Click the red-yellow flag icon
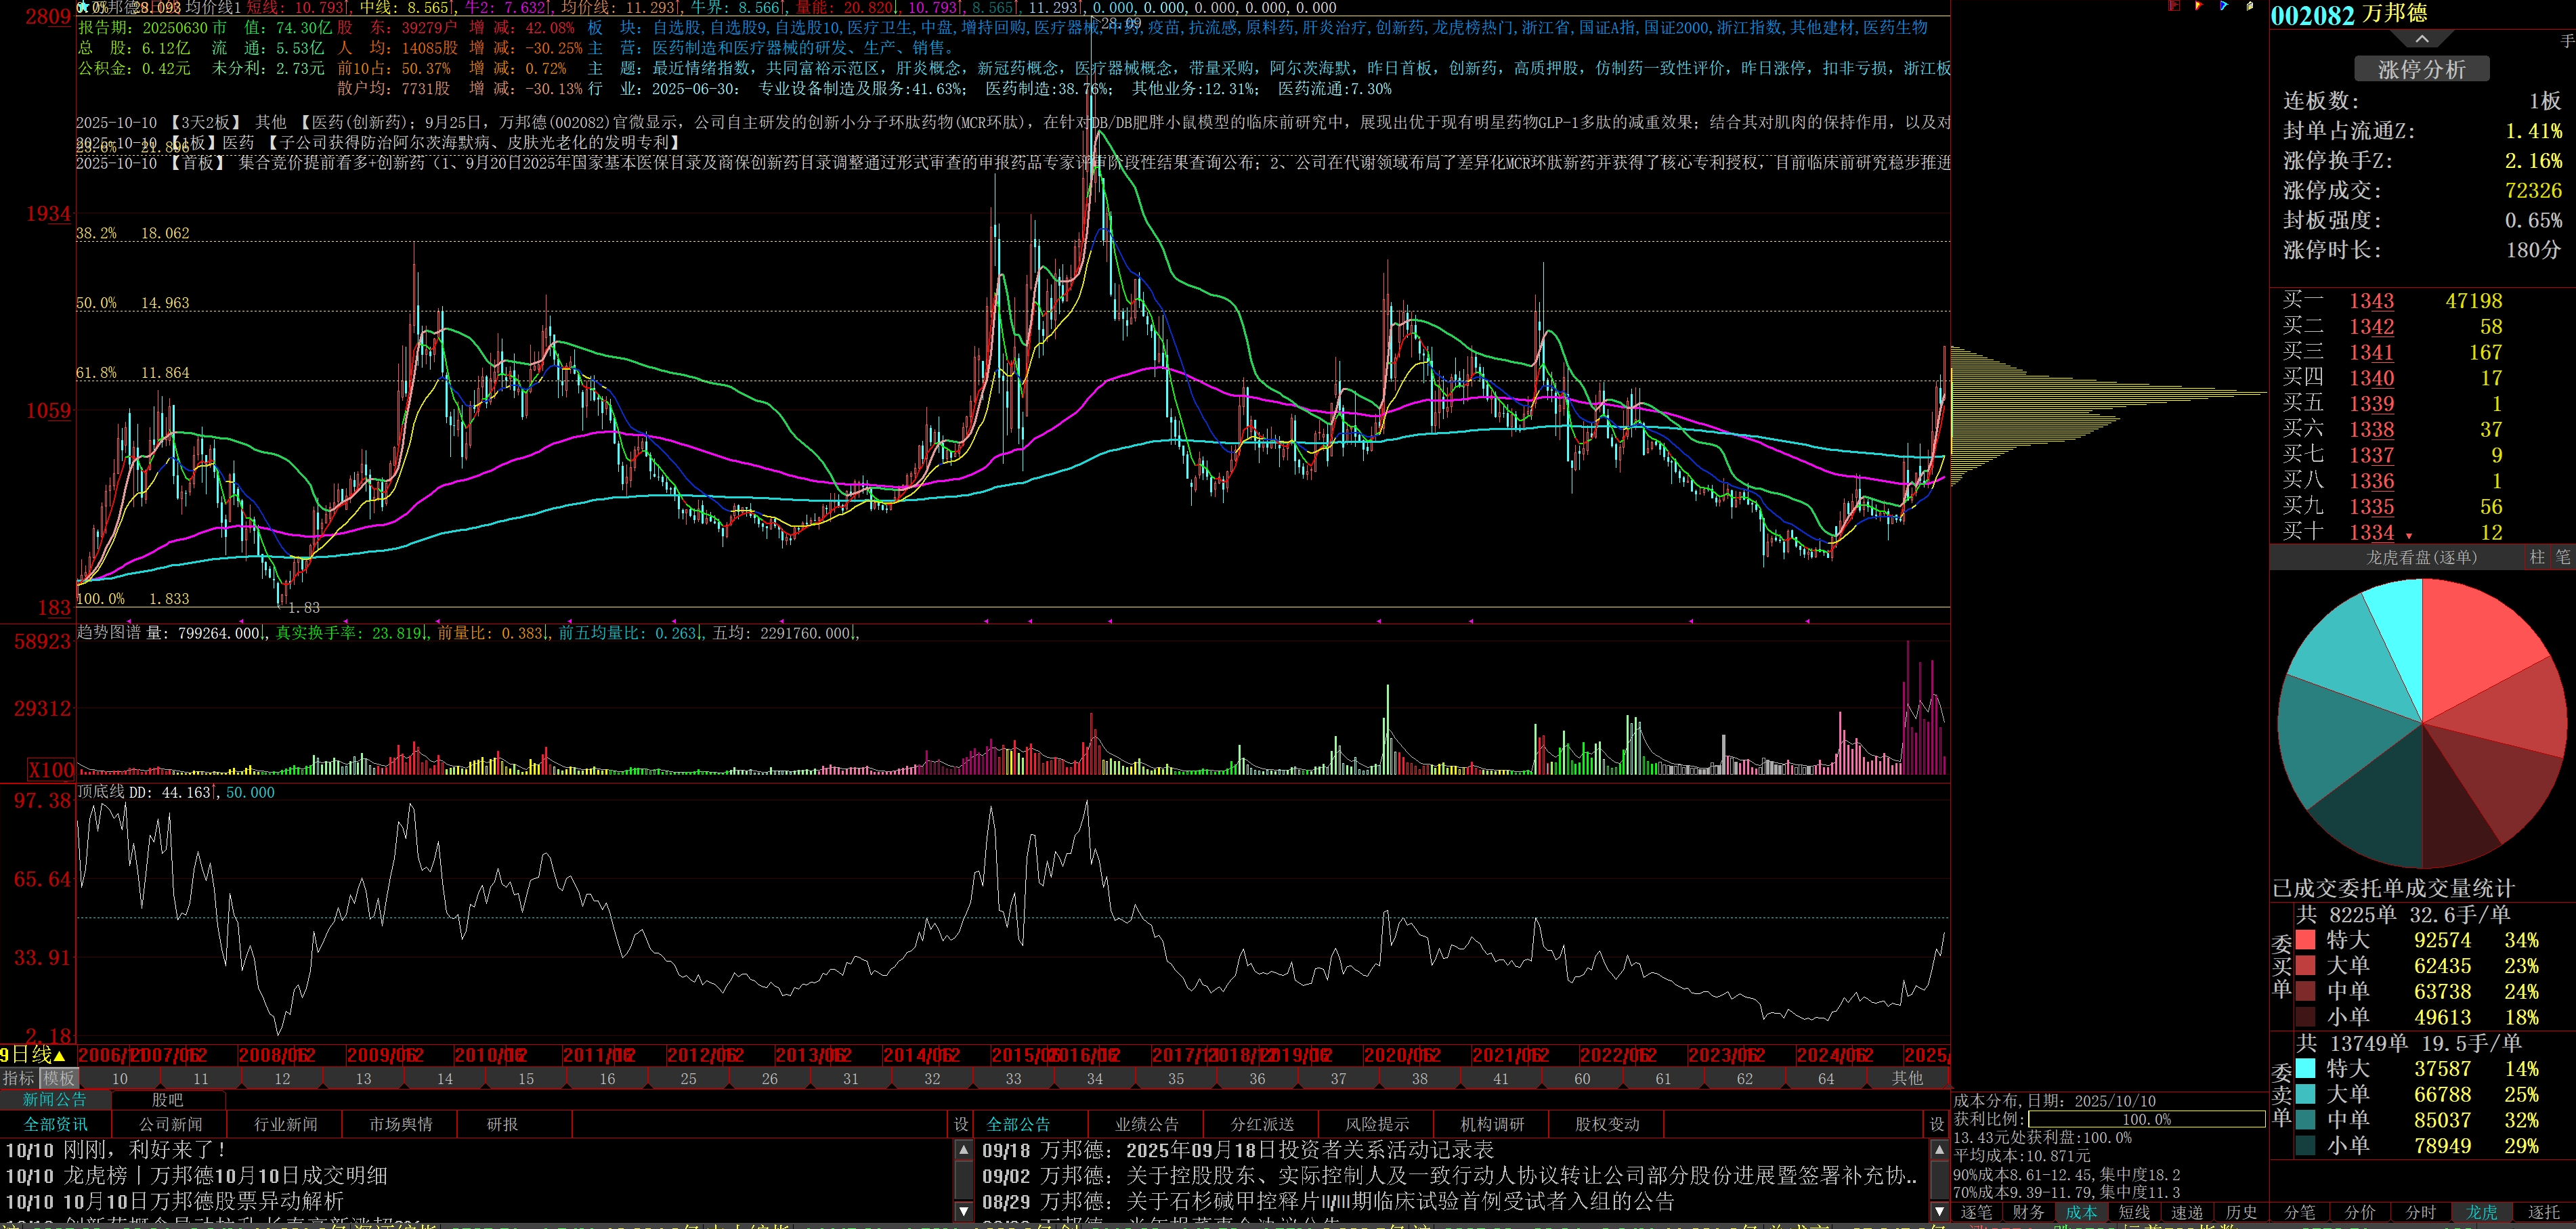Screen dimensions: 2576x1229 [x=2198, y=6]
